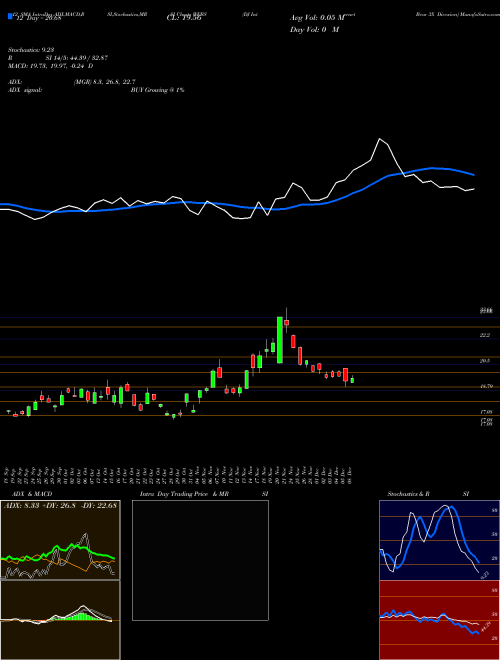The height and width of the screenshot is (660, 500).
Task: Click the 'MACD: 19.73, 19.97, -0.24 D' line
Action: point(51,66)
